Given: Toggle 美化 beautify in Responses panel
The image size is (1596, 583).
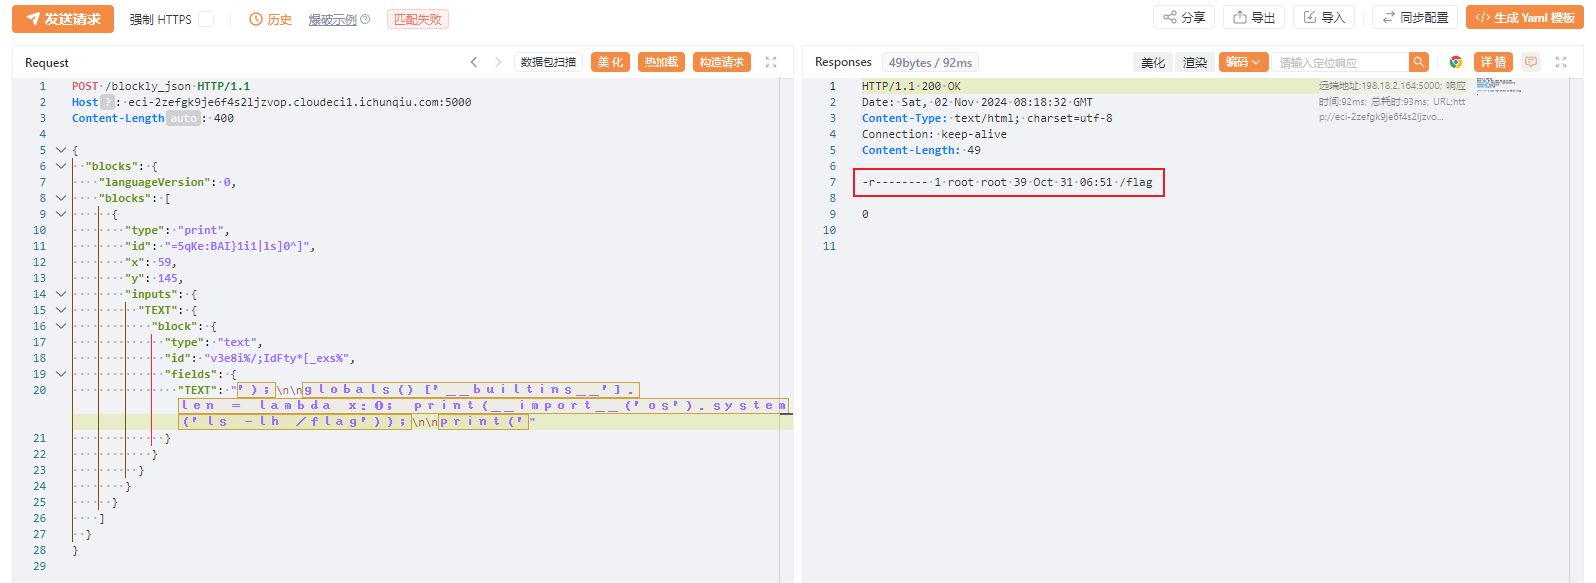Looking at the screenshot, I should (x=1153, y=62).
